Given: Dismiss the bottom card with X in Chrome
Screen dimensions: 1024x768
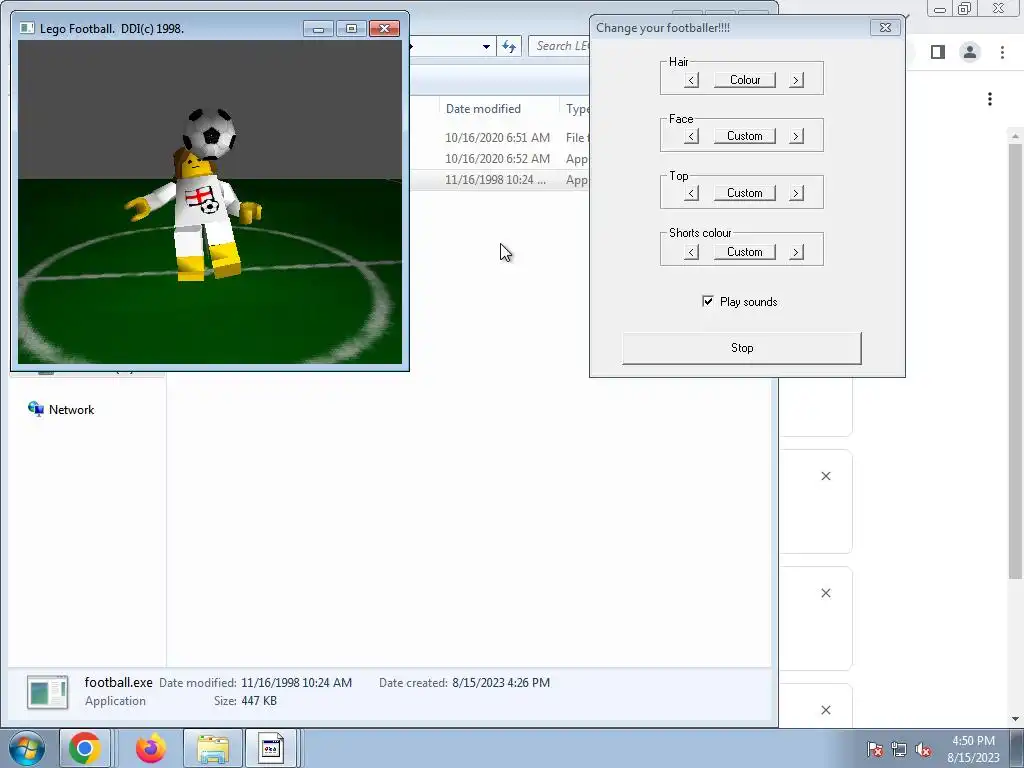Looking at the screenshot, I should (x=826, y=710).
